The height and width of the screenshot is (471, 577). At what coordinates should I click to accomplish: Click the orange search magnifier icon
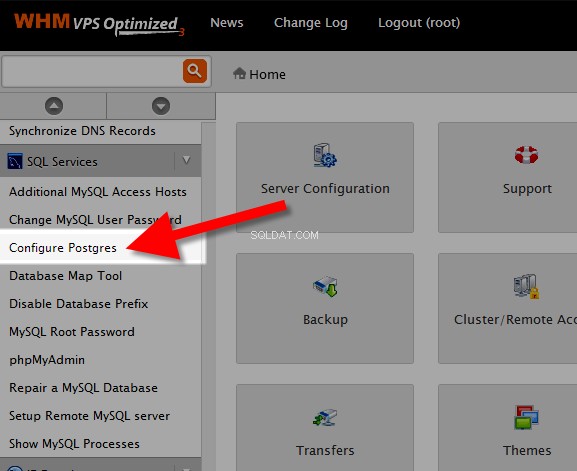[x=195, y=71]
